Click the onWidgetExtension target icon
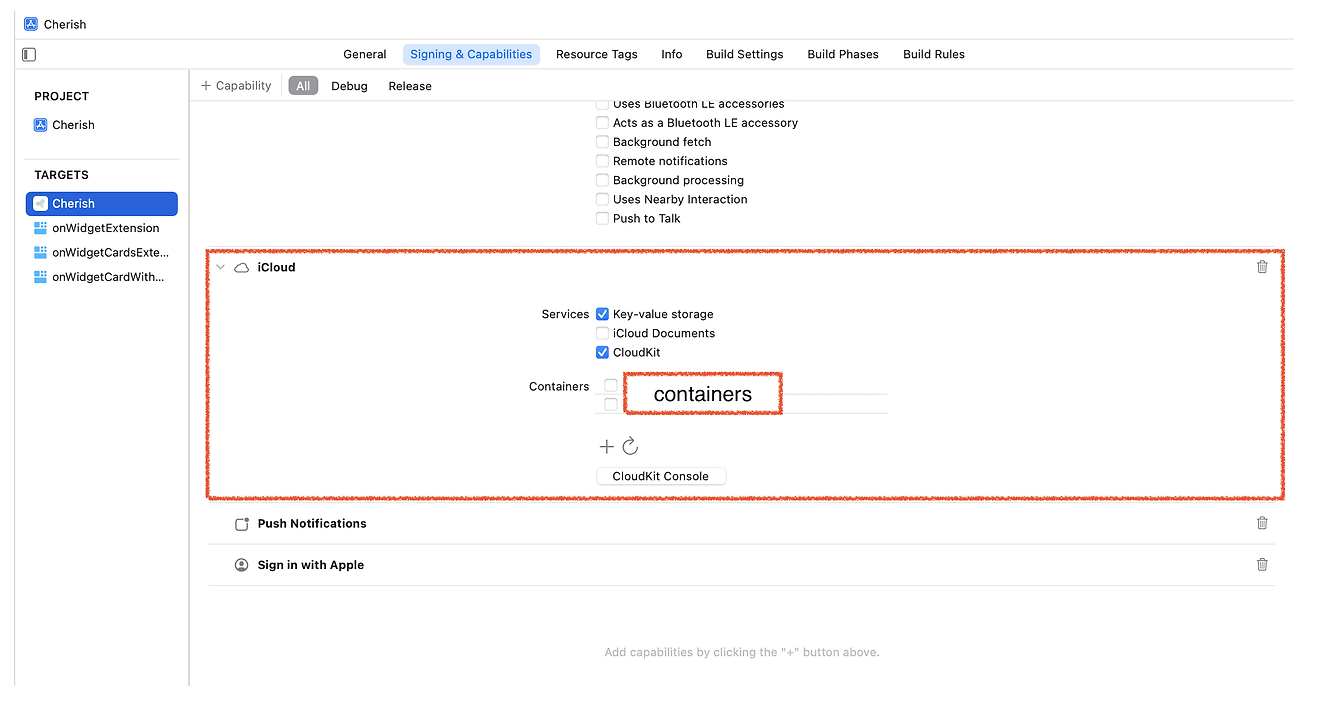 tap(40, 228)
